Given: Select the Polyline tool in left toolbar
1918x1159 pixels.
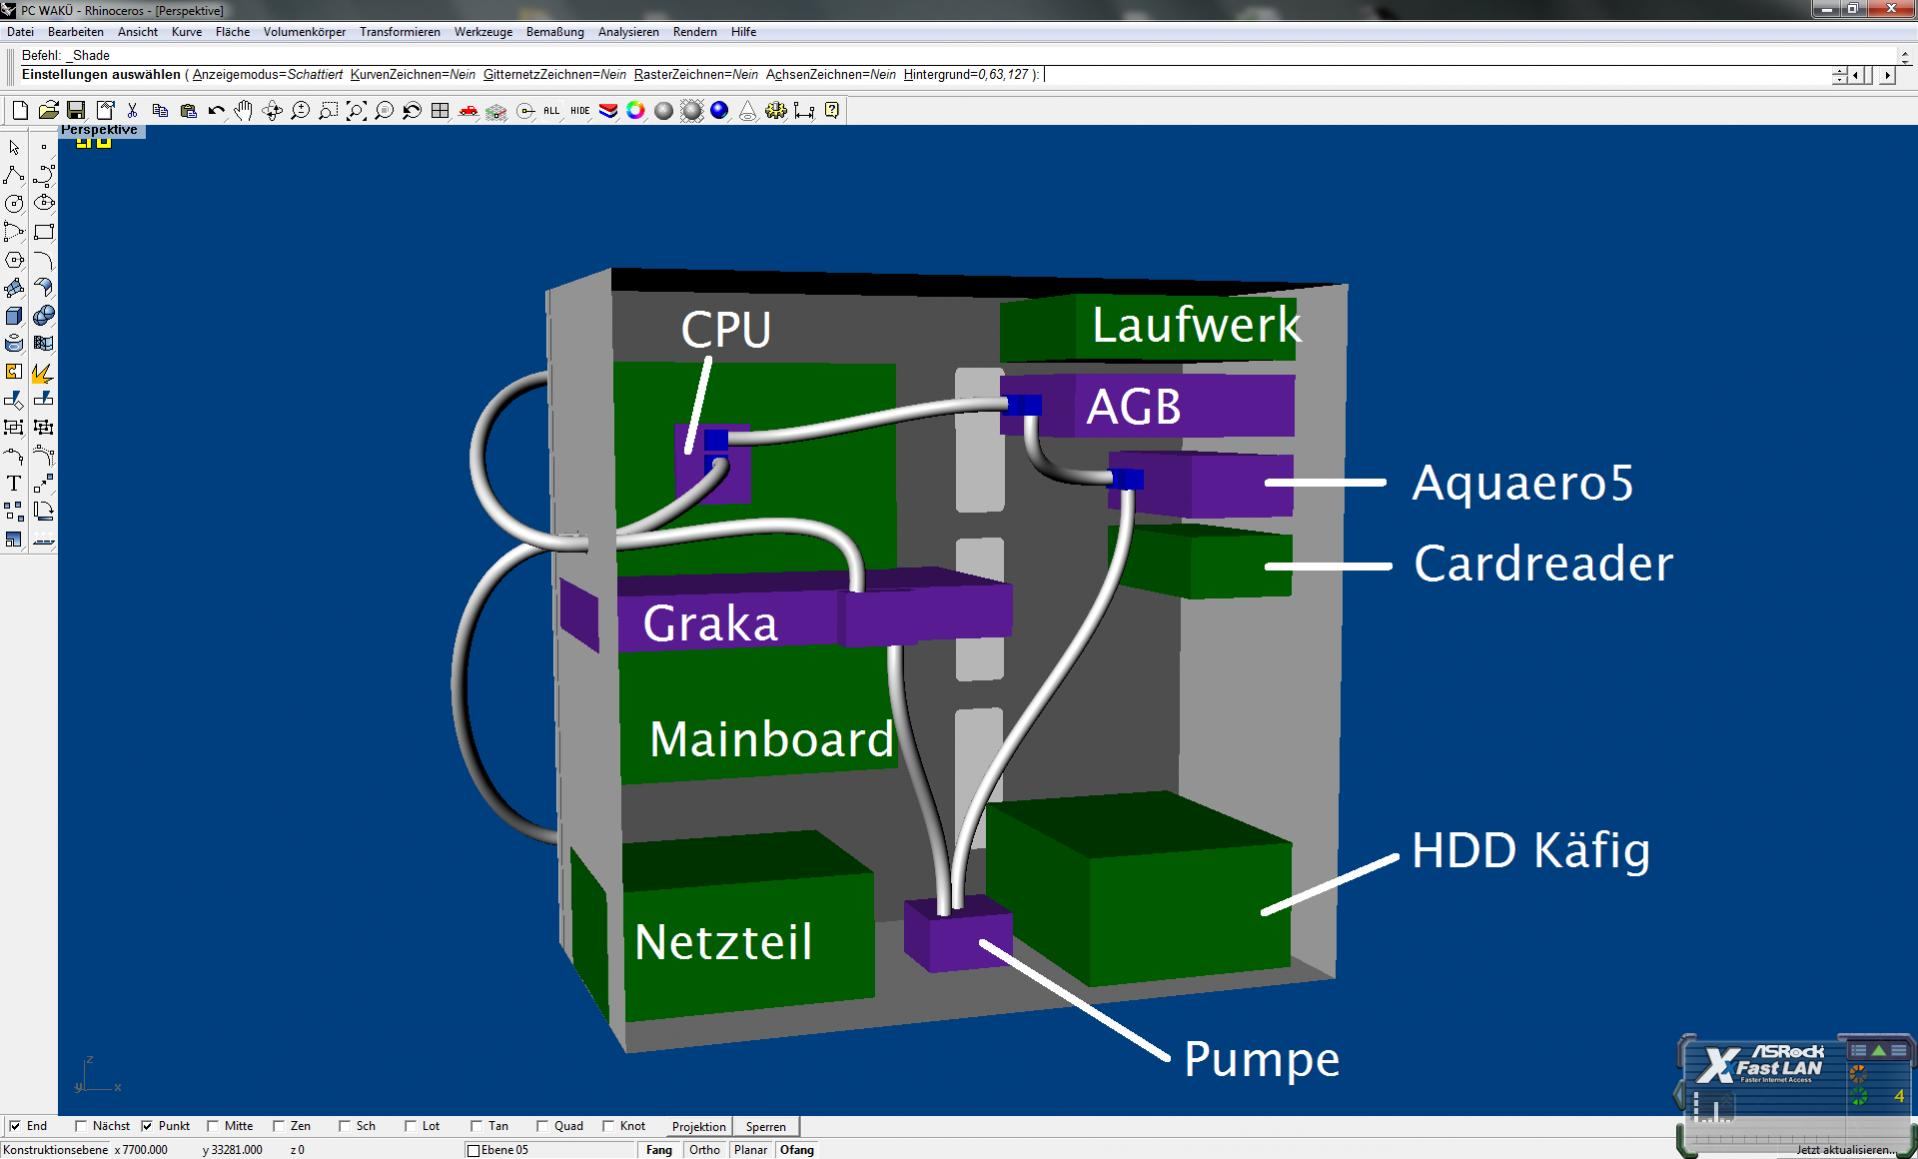Looking at the screenshot, I should [14, 176].
